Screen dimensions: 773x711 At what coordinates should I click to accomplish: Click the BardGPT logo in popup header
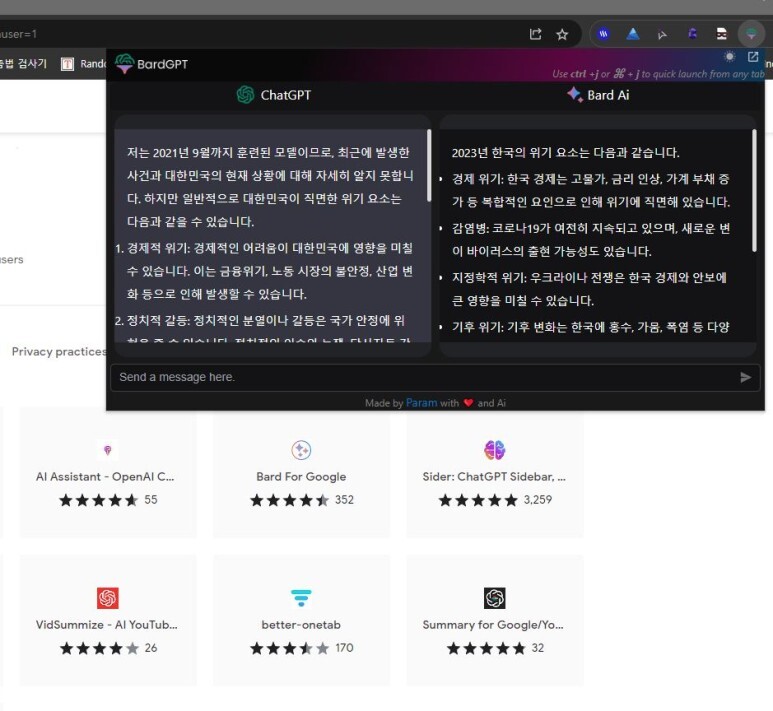(151, 64)
